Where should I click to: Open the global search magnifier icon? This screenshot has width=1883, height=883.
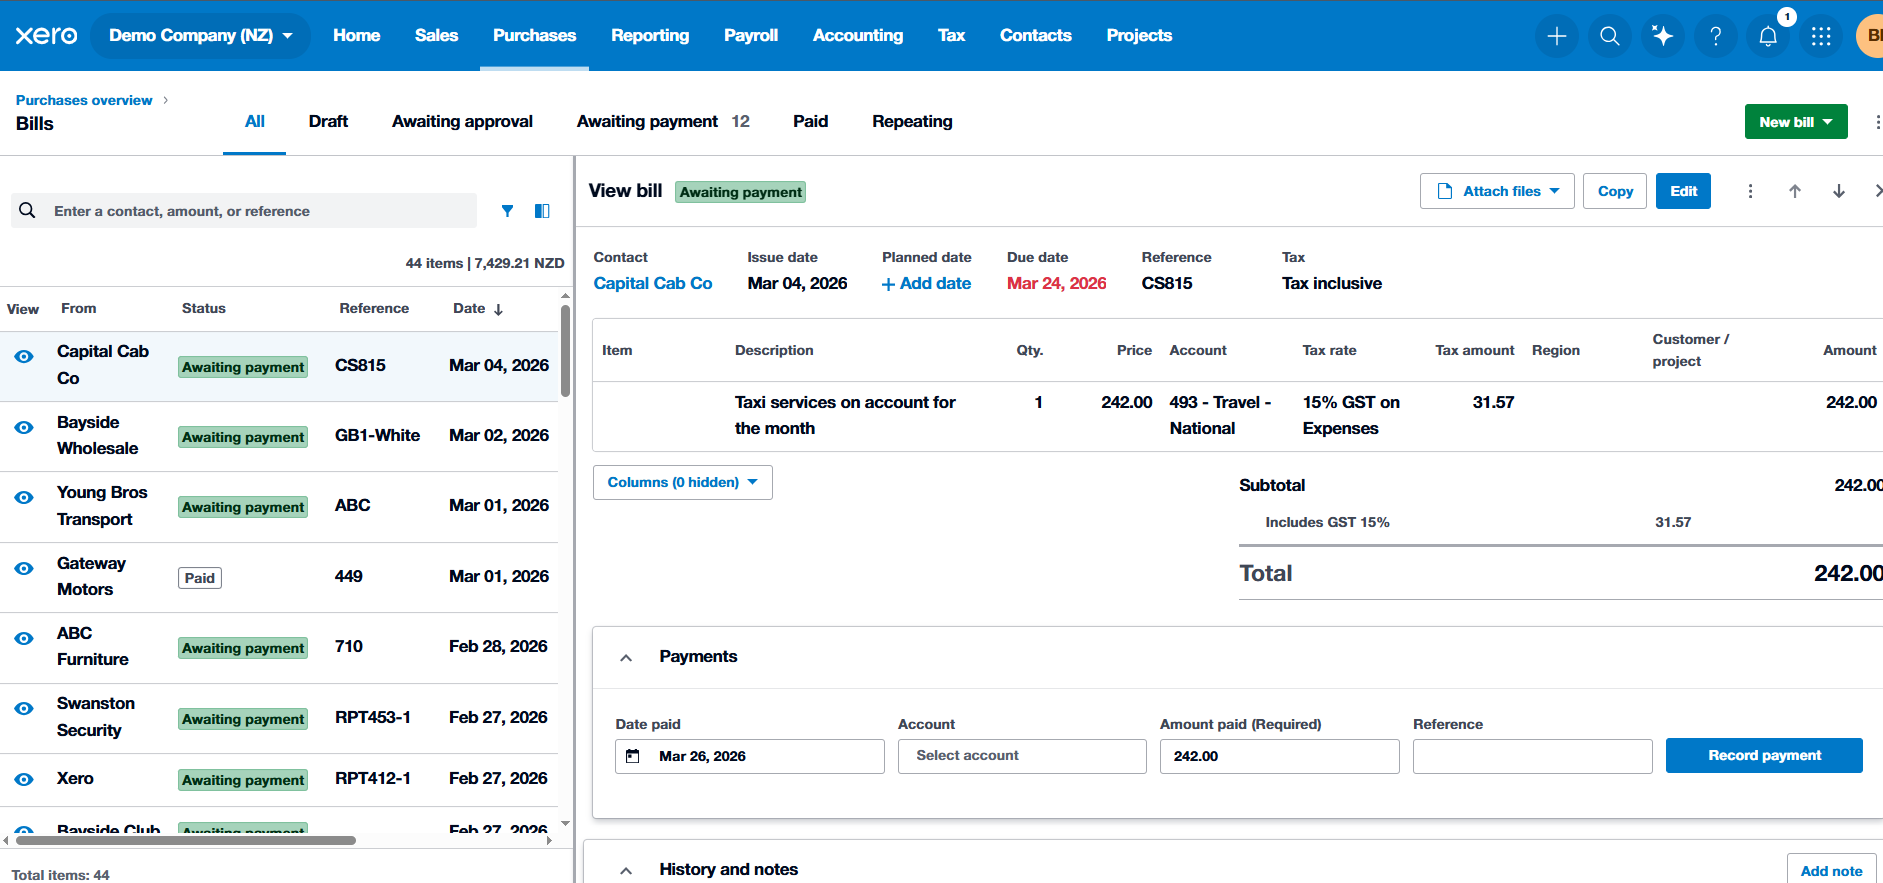click(1609, 36)
